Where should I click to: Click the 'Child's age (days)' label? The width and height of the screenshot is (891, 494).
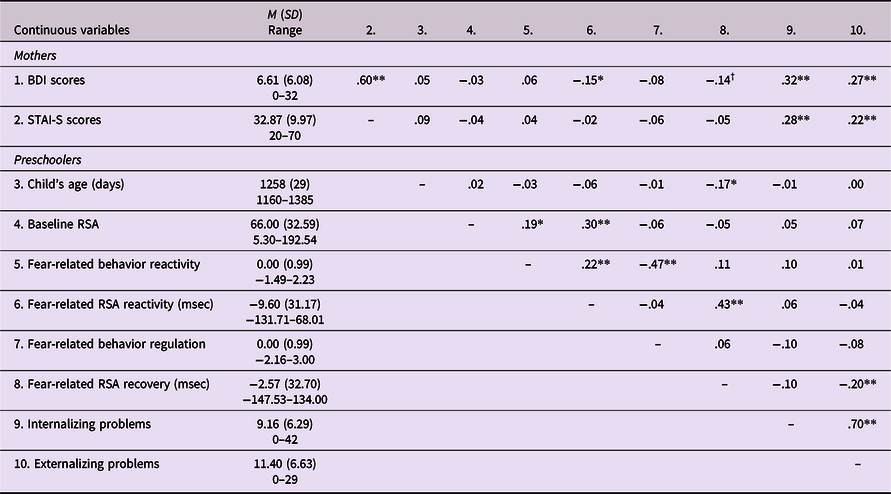[69, 184]
